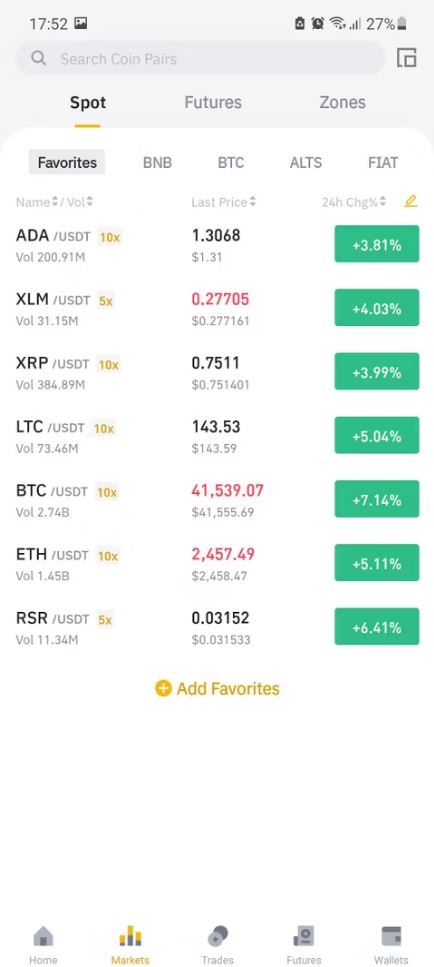
Task: Tap the layout switch icon beside search
Action: pos(406,58)
